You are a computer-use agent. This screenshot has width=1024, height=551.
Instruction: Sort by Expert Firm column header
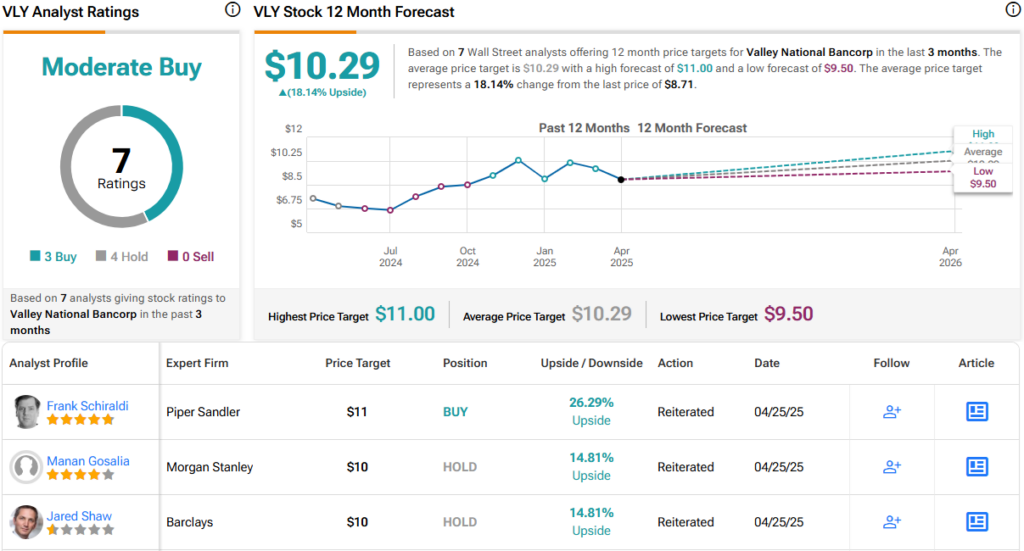pyautogui.click(x=197, y=363)
